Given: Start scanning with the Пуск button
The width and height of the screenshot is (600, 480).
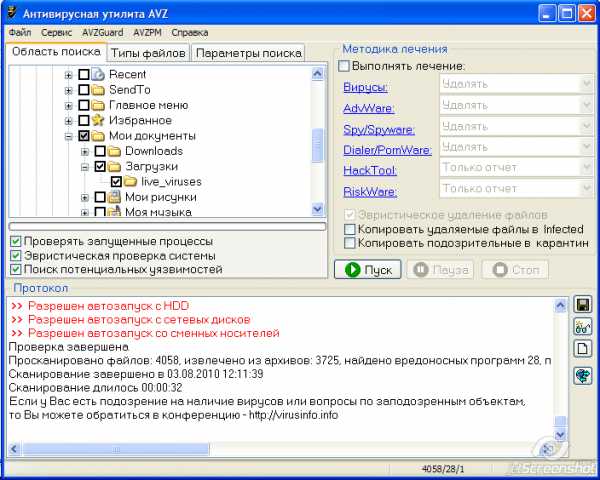Looking at the screenshot, I should (x=368, y=270).
